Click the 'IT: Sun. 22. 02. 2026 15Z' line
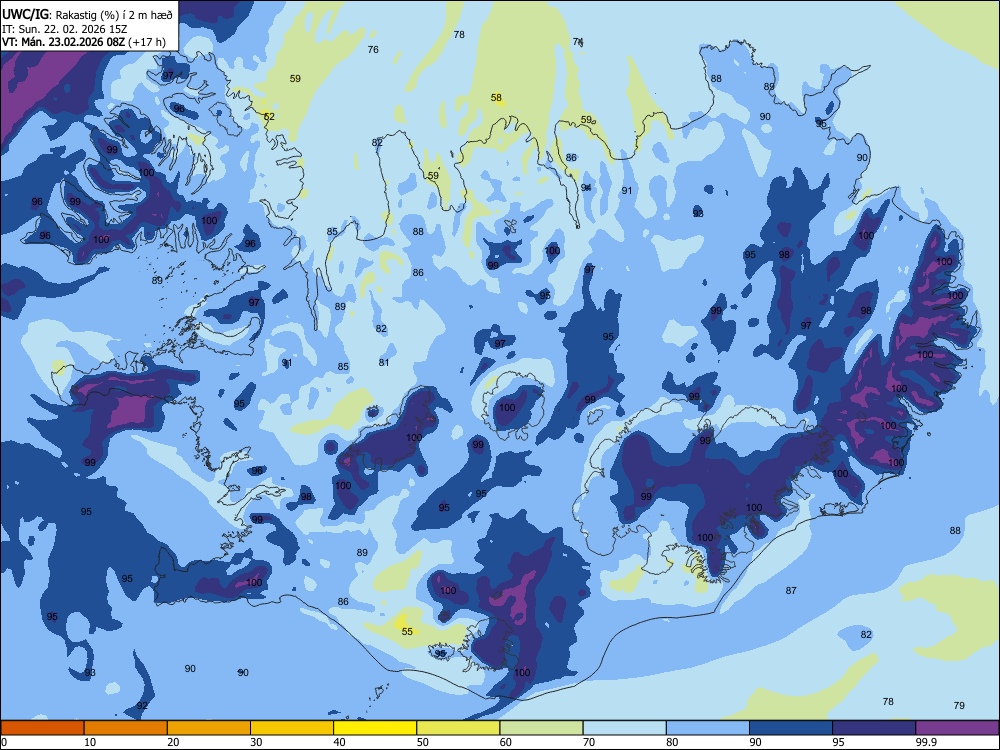Image resolution: width=1000 pixels, height=750 pixels. tap(65, 29)
